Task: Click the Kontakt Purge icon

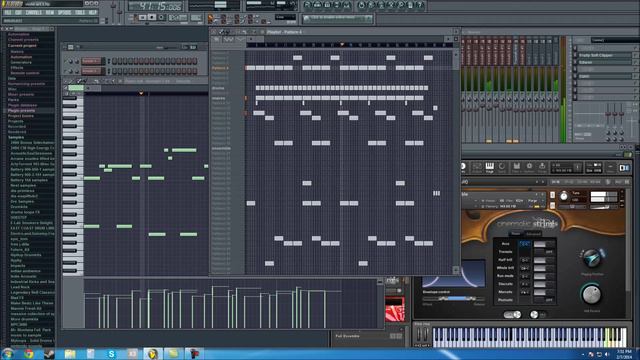Action: coord(542,167)
